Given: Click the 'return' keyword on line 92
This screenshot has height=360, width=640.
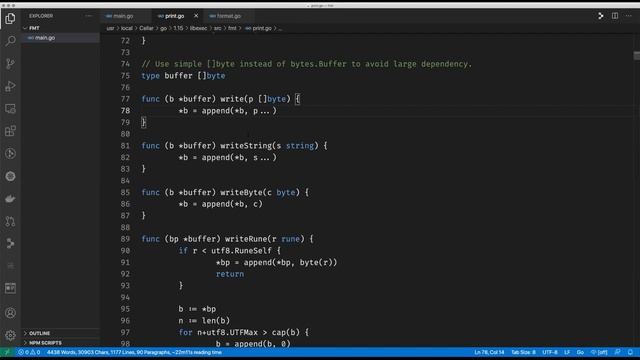Looking at the screenshot, I should [230, 274].
